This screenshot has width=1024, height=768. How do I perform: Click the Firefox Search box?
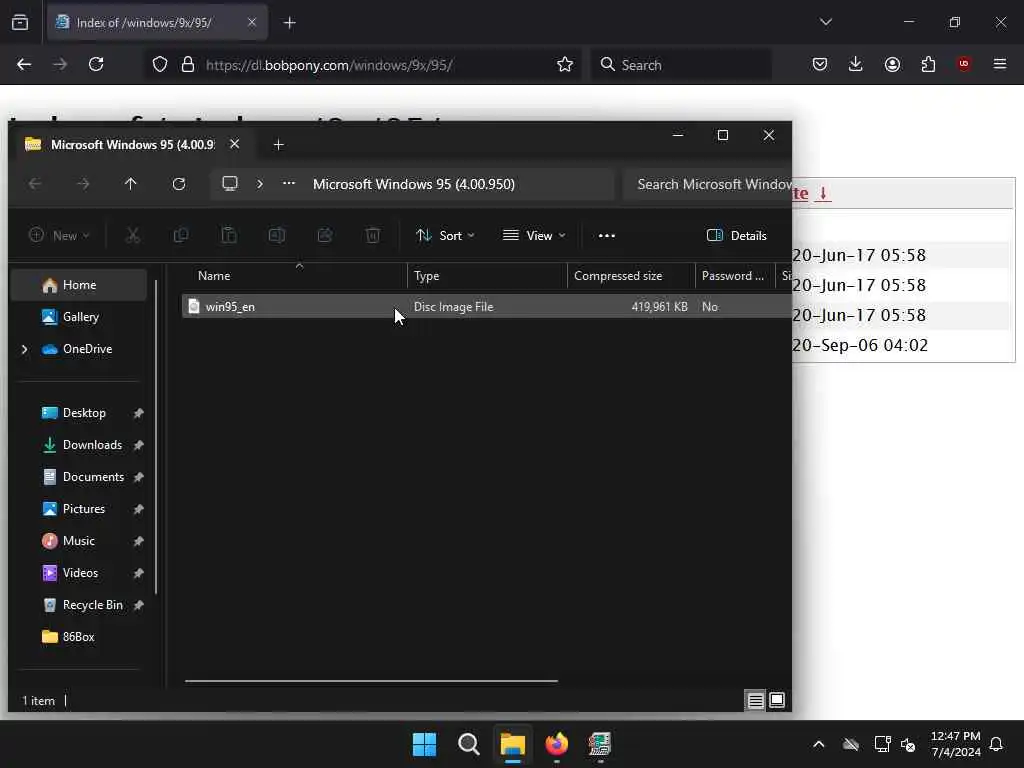click(681, 65)
